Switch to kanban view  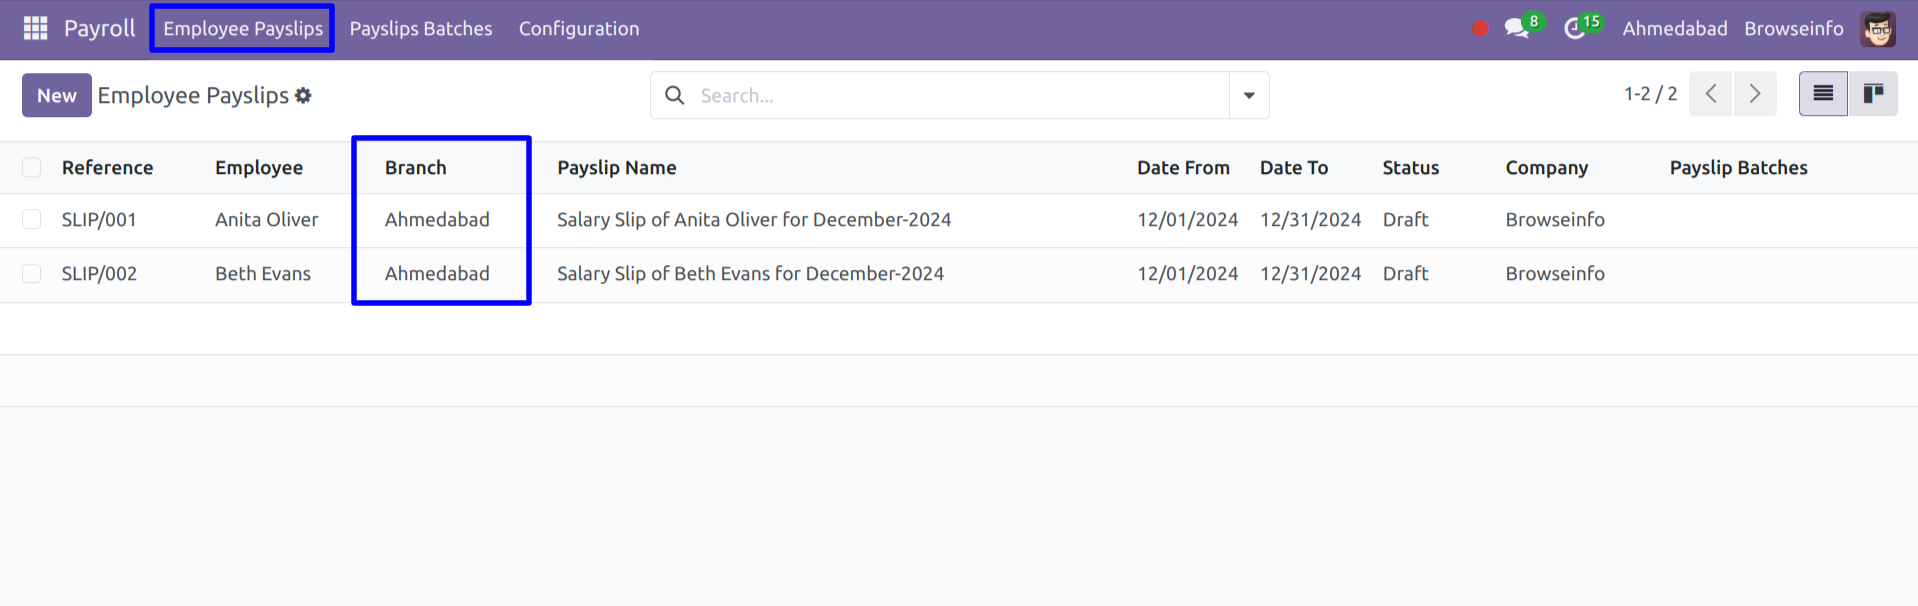(1873, 94)
